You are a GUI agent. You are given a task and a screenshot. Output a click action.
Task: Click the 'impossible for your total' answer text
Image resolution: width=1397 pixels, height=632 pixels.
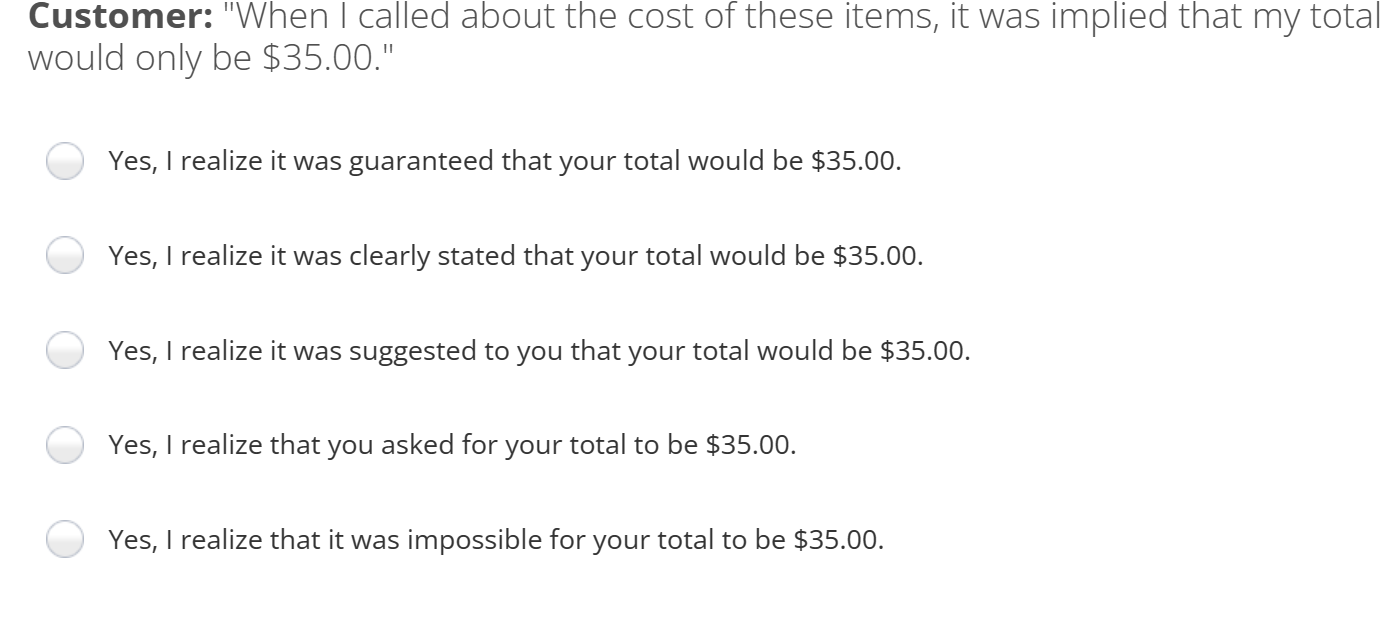(497, 541)
